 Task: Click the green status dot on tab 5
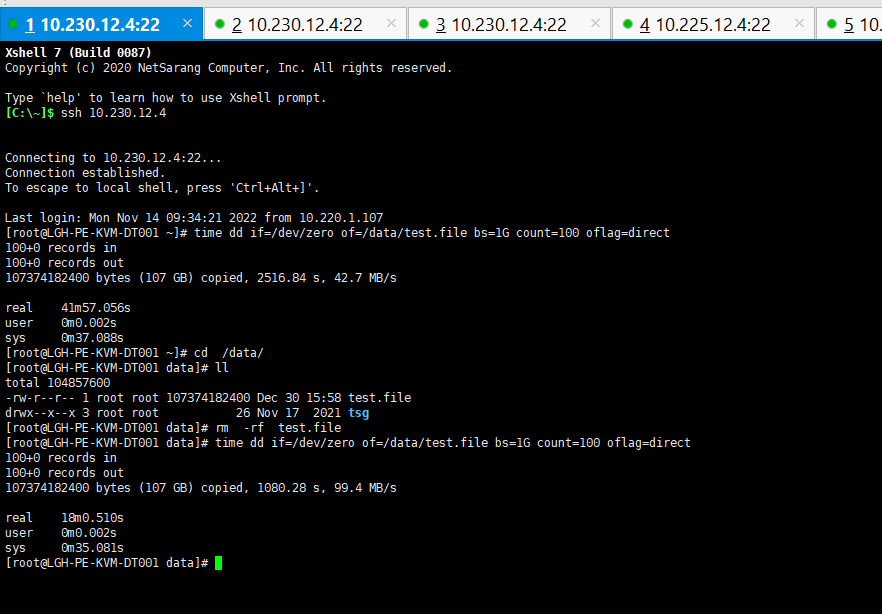pos(832,24)
